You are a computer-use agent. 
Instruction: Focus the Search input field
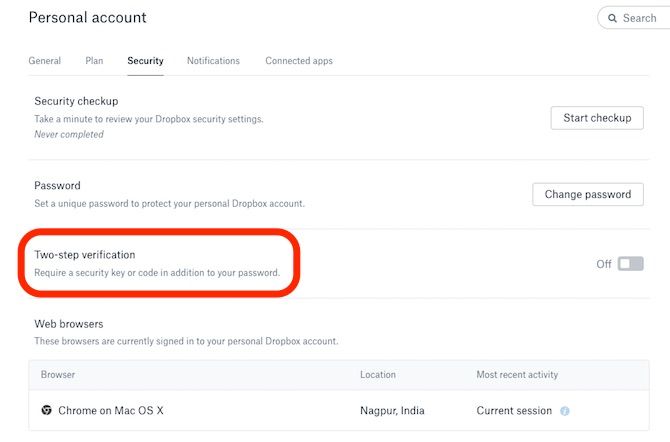[634, 18]
